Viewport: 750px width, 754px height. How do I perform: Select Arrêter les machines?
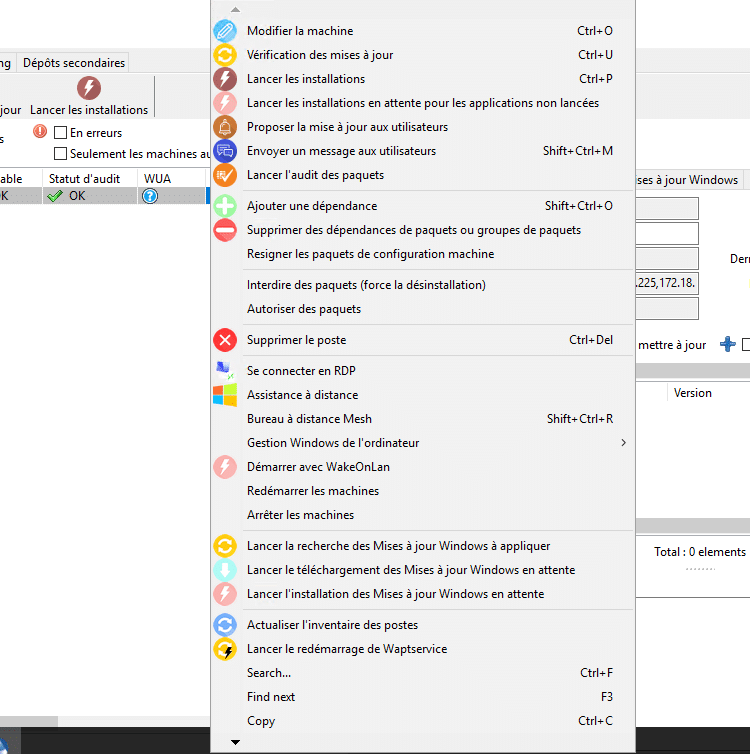(x=423, y=515)
